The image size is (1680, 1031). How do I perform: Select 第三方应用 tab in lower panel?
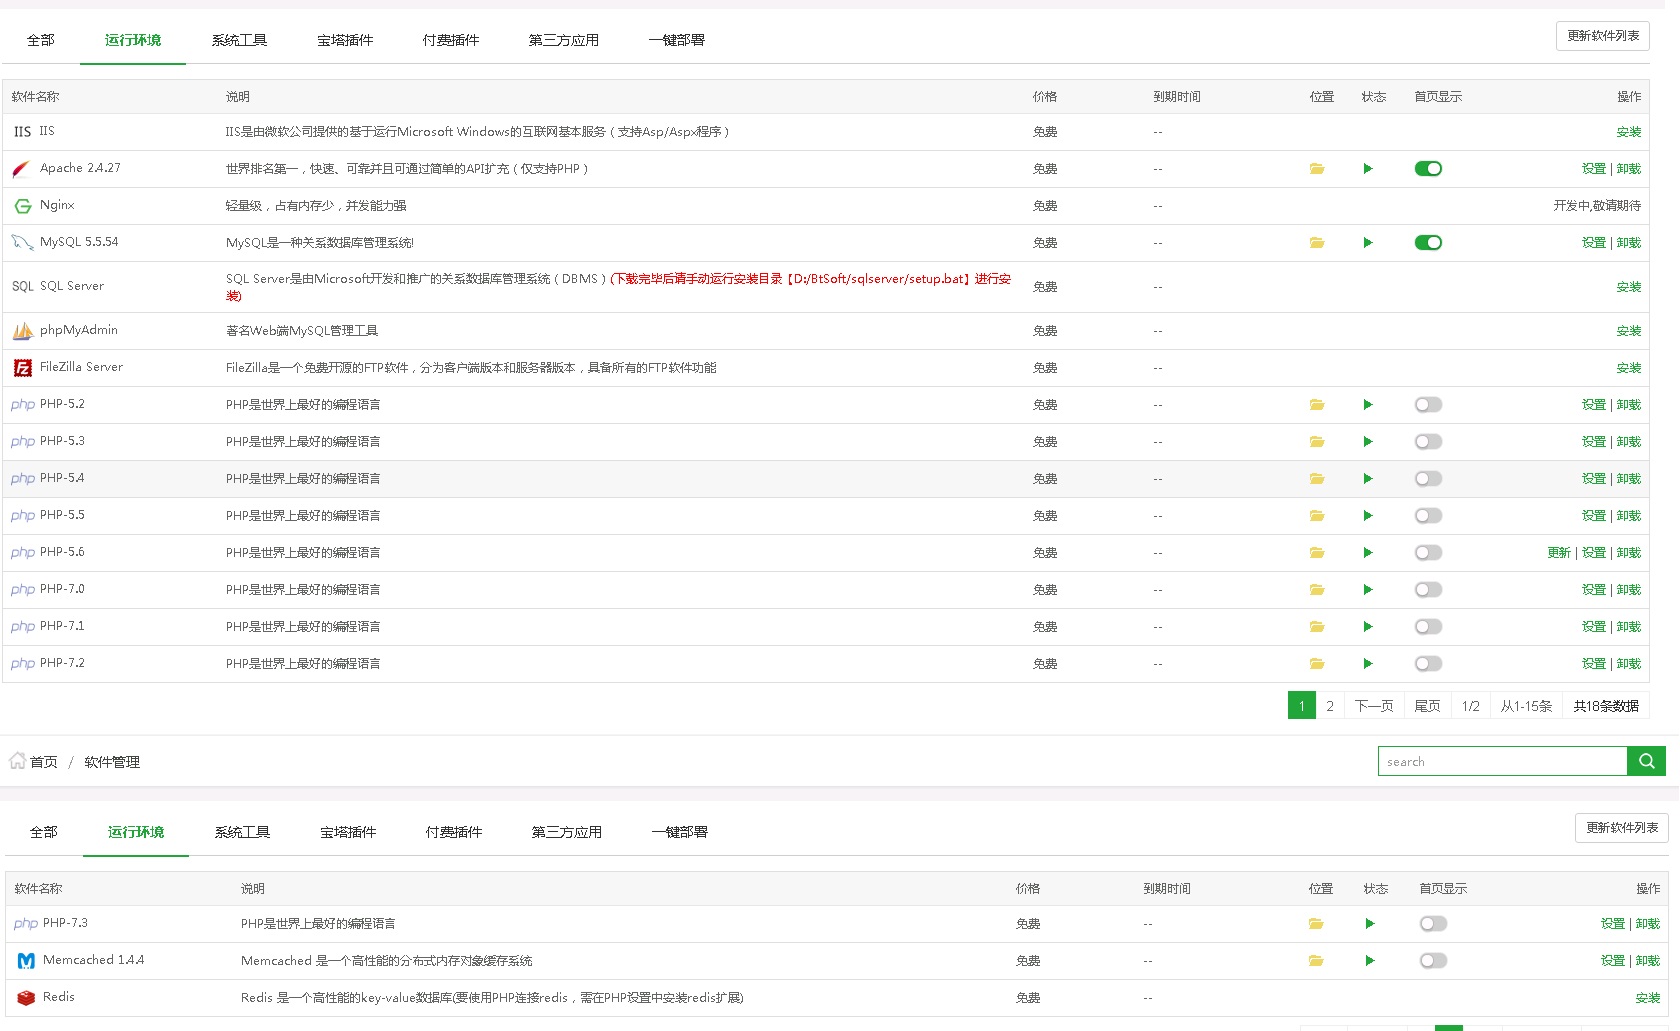point(567,832)
